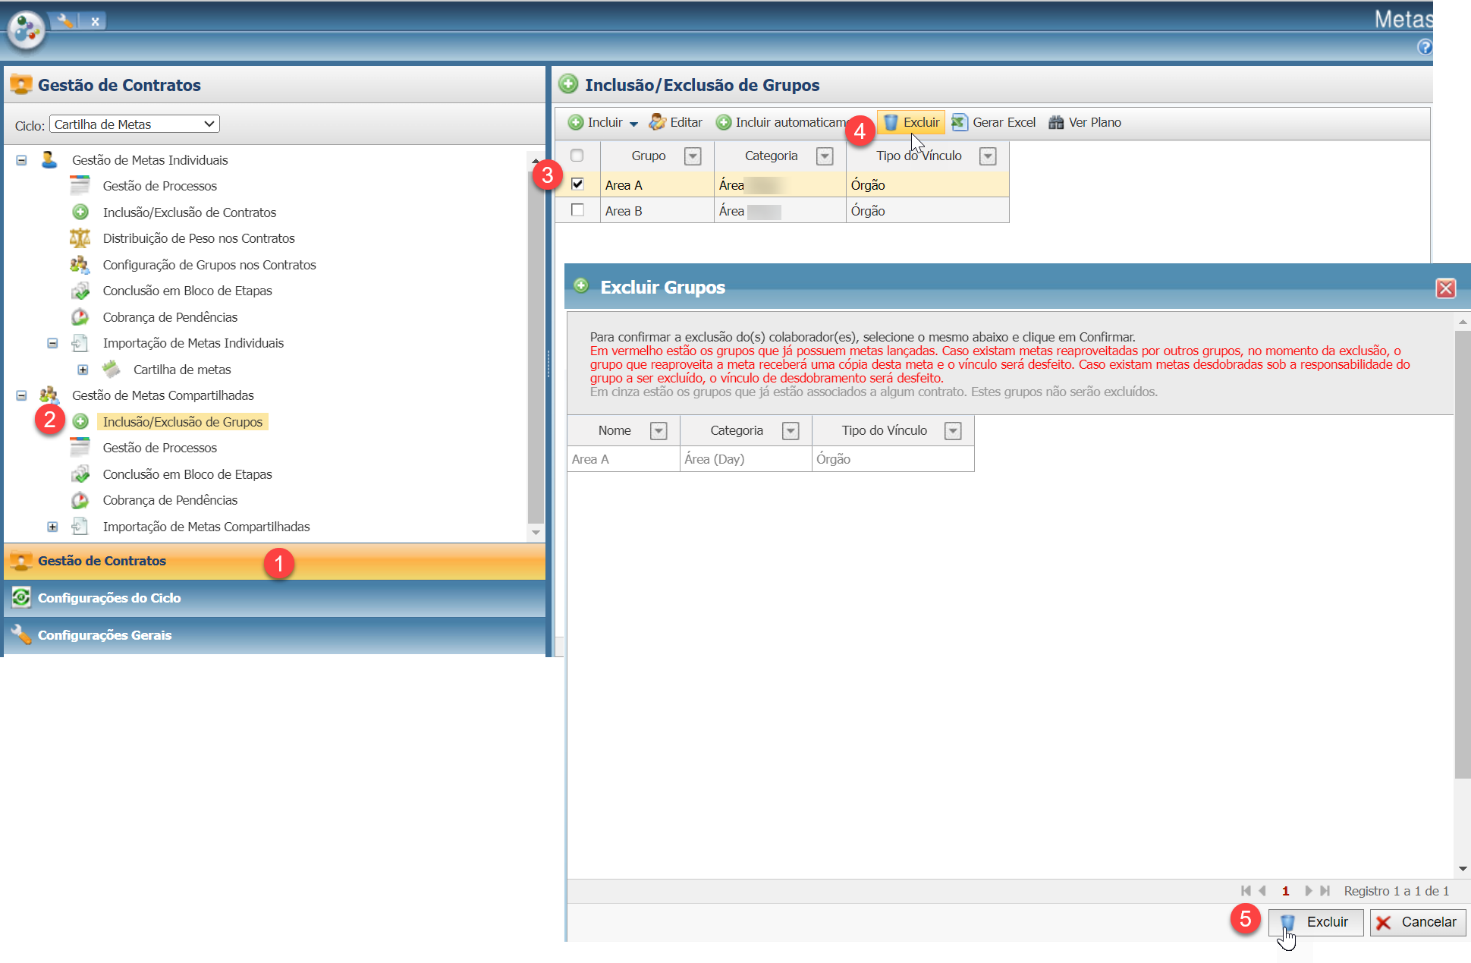Close the Excluir Grupos dialog
The height and width of the screenshot is (963, 1471).
pos(1446,288)
